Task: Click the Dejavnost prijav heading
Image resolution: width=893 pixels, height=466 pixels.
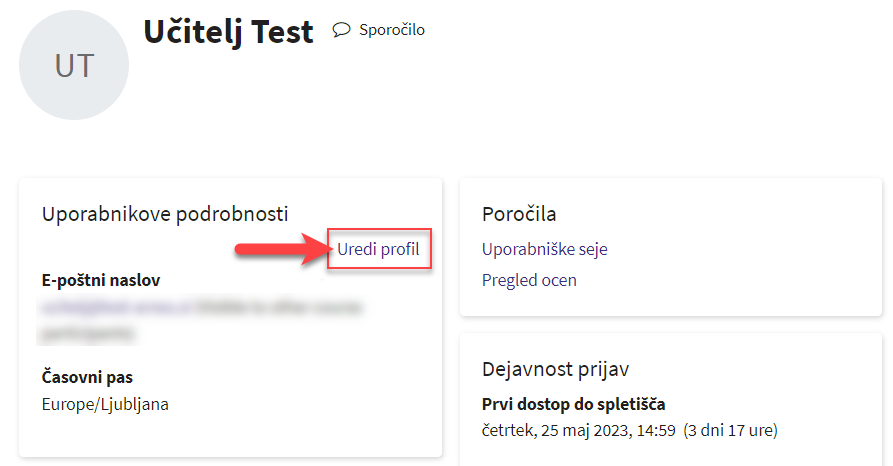Action: (555, 369)
